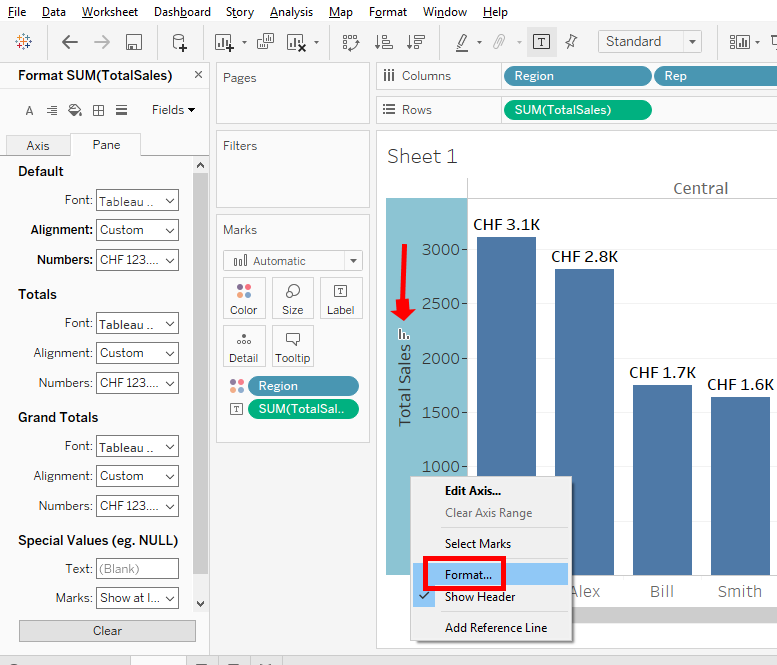Viewport: 777px width, 665px height.
Task: Click the Swap Rows and Columns icon
Action: (x=351, y=42)
